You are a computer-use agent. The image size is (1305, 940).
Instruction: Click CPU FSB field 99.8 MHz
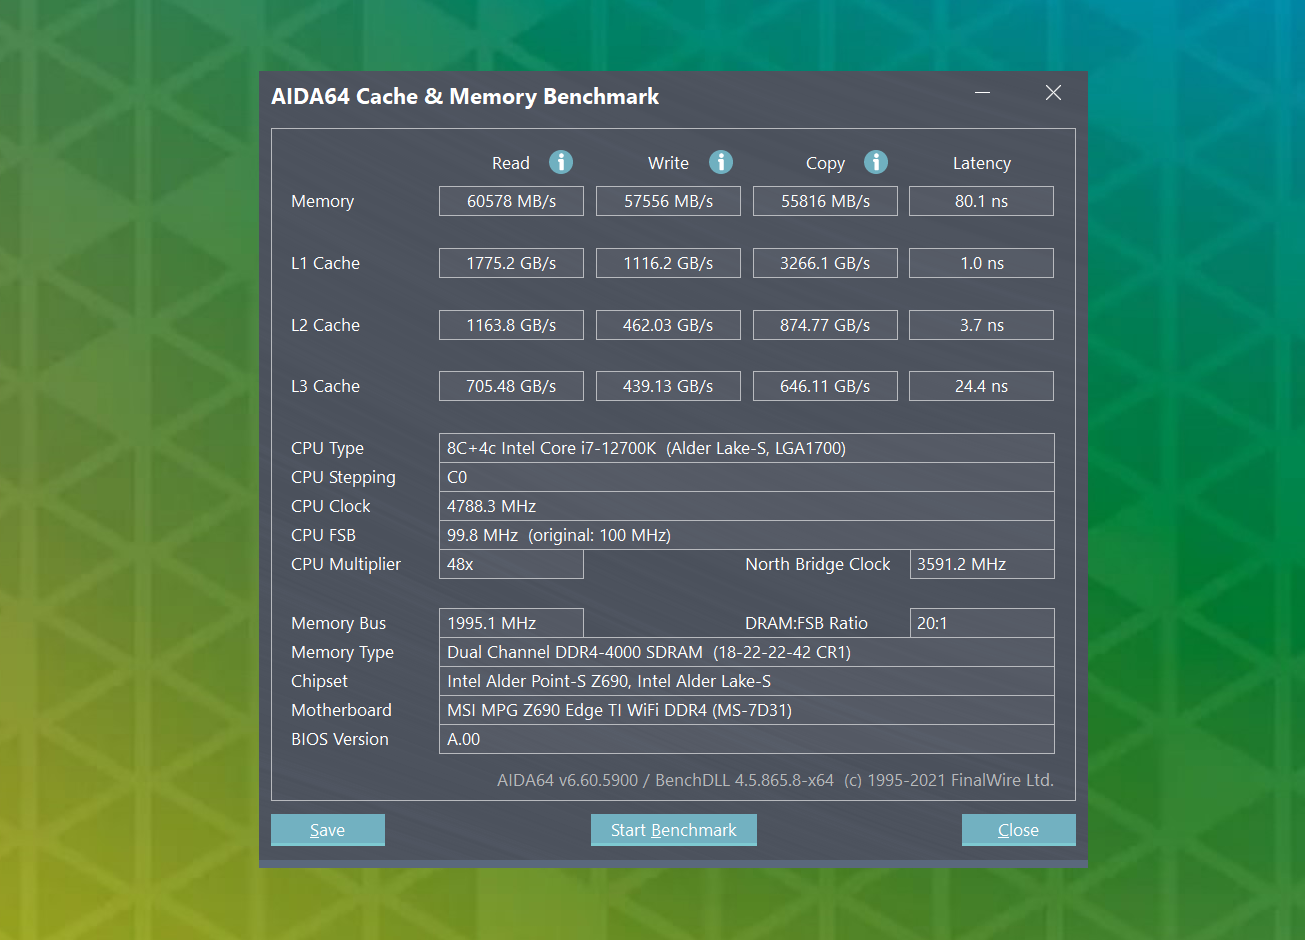coord(747,535)
